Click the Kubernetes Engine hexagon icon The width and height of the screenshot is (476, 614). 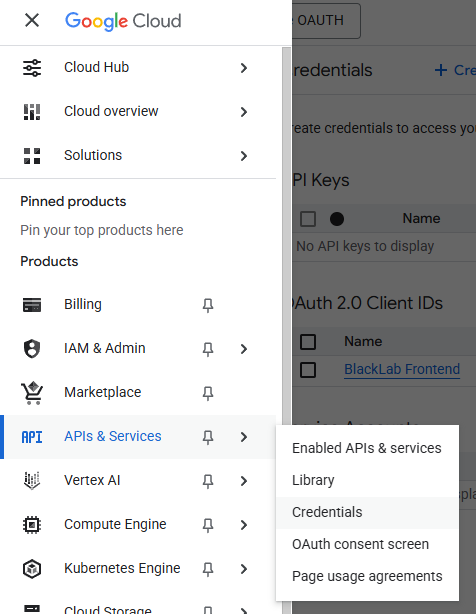click(x=32, y=569)
